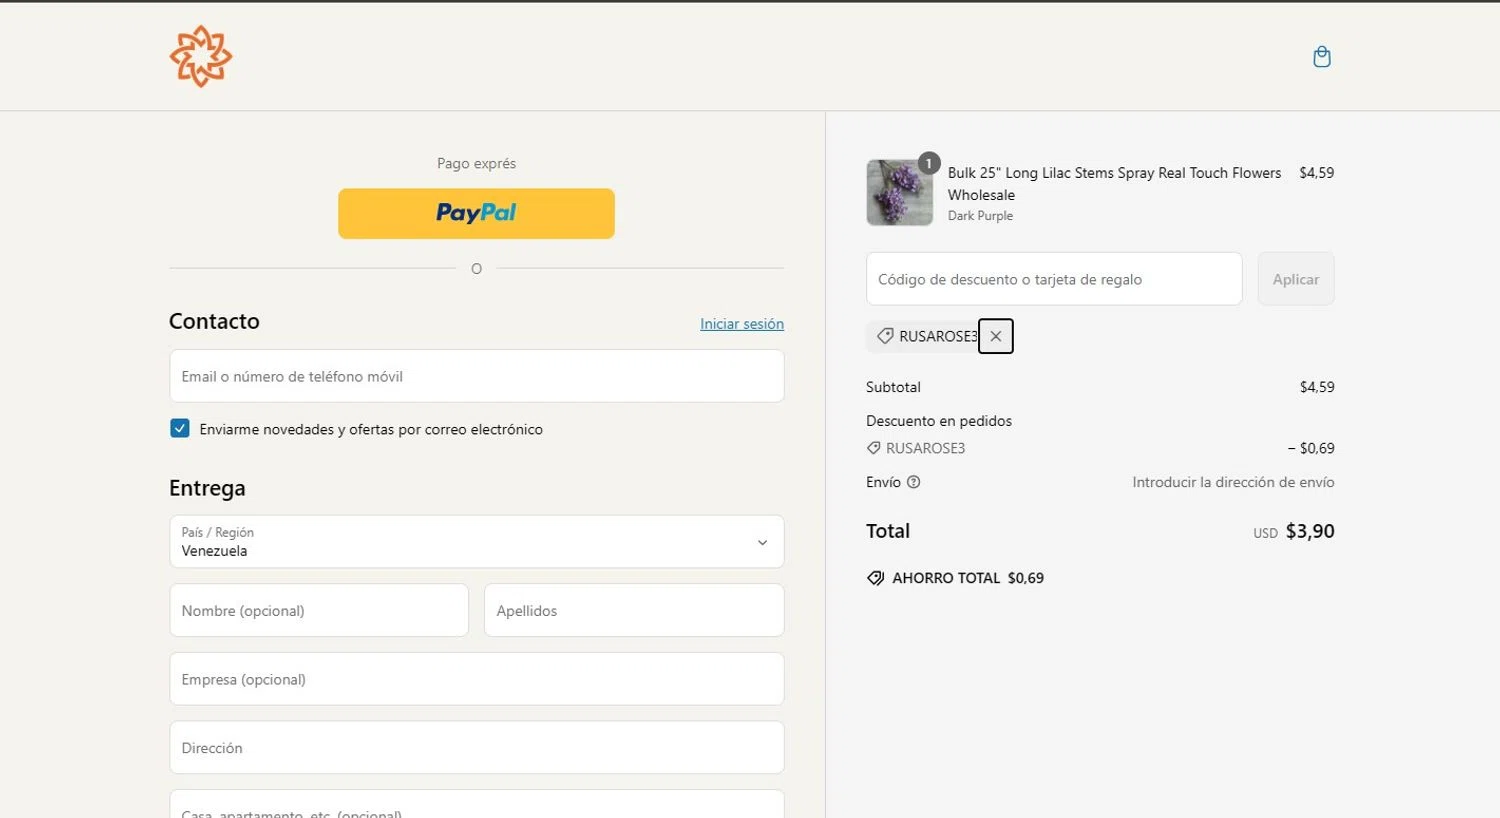Image resolution: width=1500 pixels, height=818 pixels.
Task: Remove the RUSAROSE3 discount code
Action: pos(996,336)
